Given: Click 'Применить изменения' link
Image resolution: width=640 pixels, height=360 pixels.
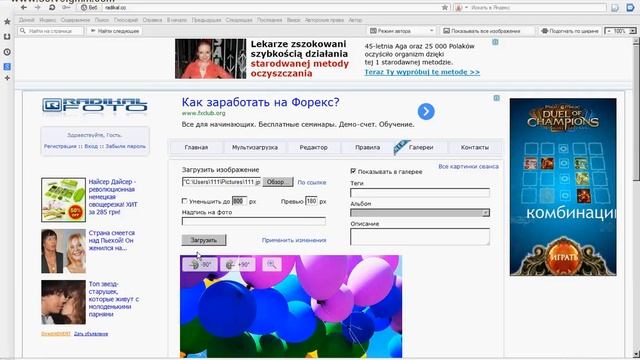Looking at the screenshot, I should (x=294, y=240).
